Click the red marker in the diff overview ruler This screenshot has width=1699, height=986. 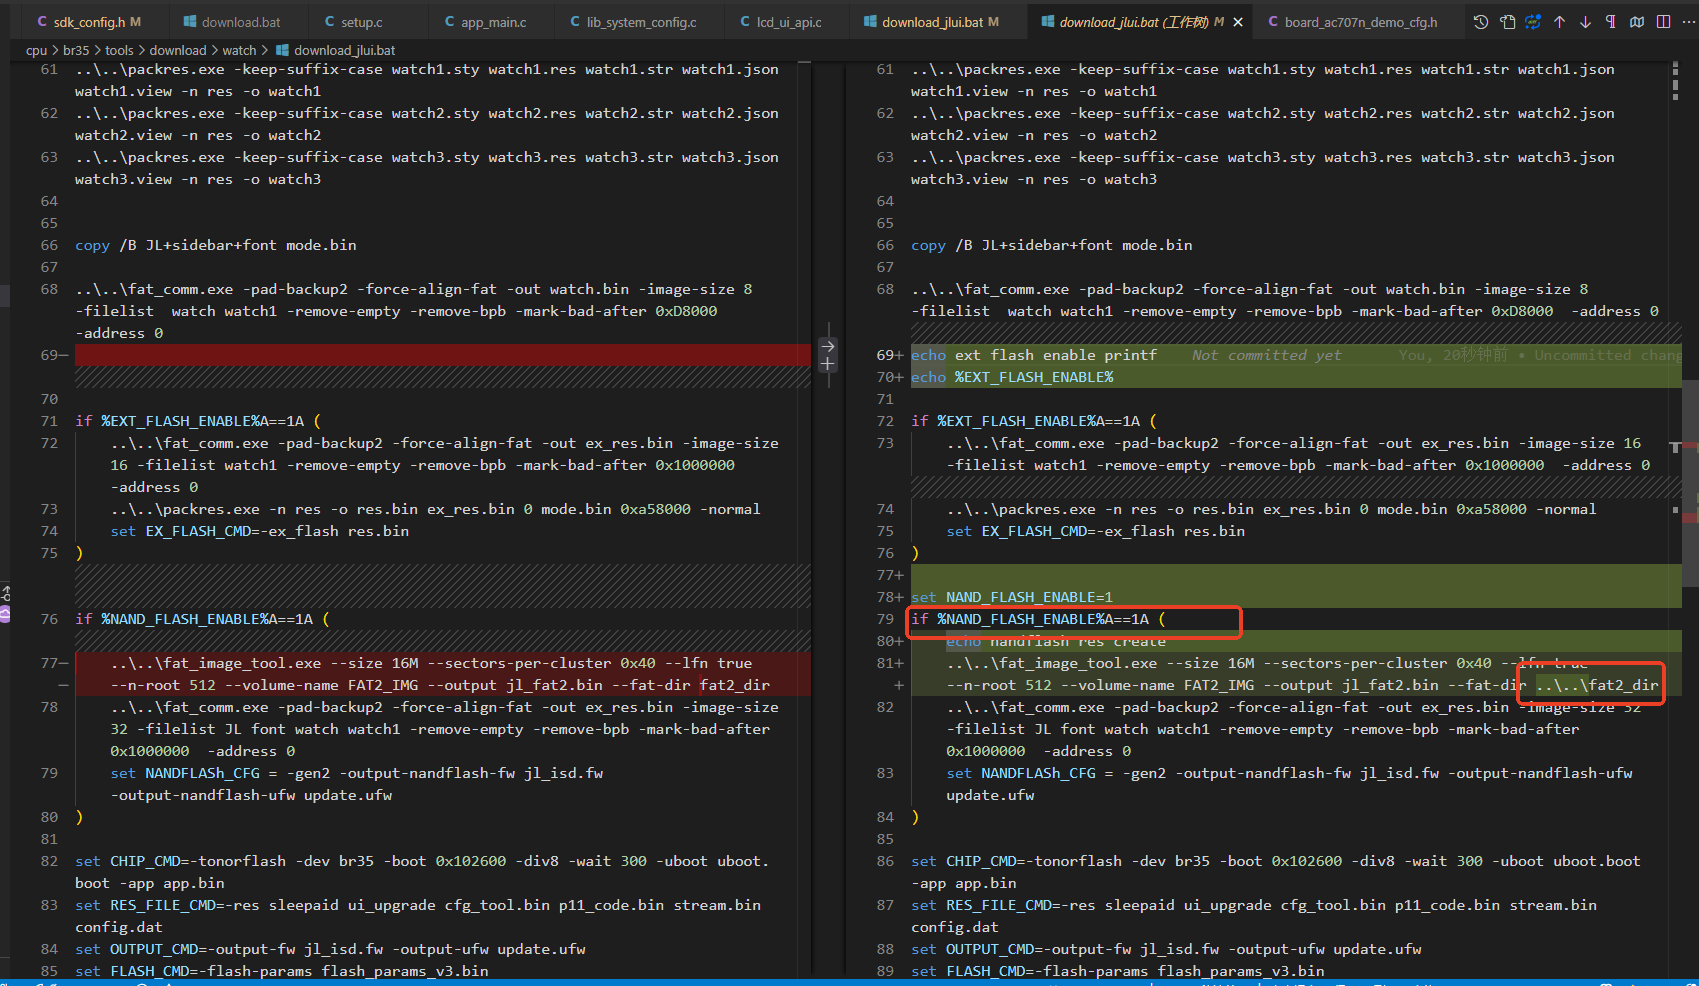pos(1690,518)
